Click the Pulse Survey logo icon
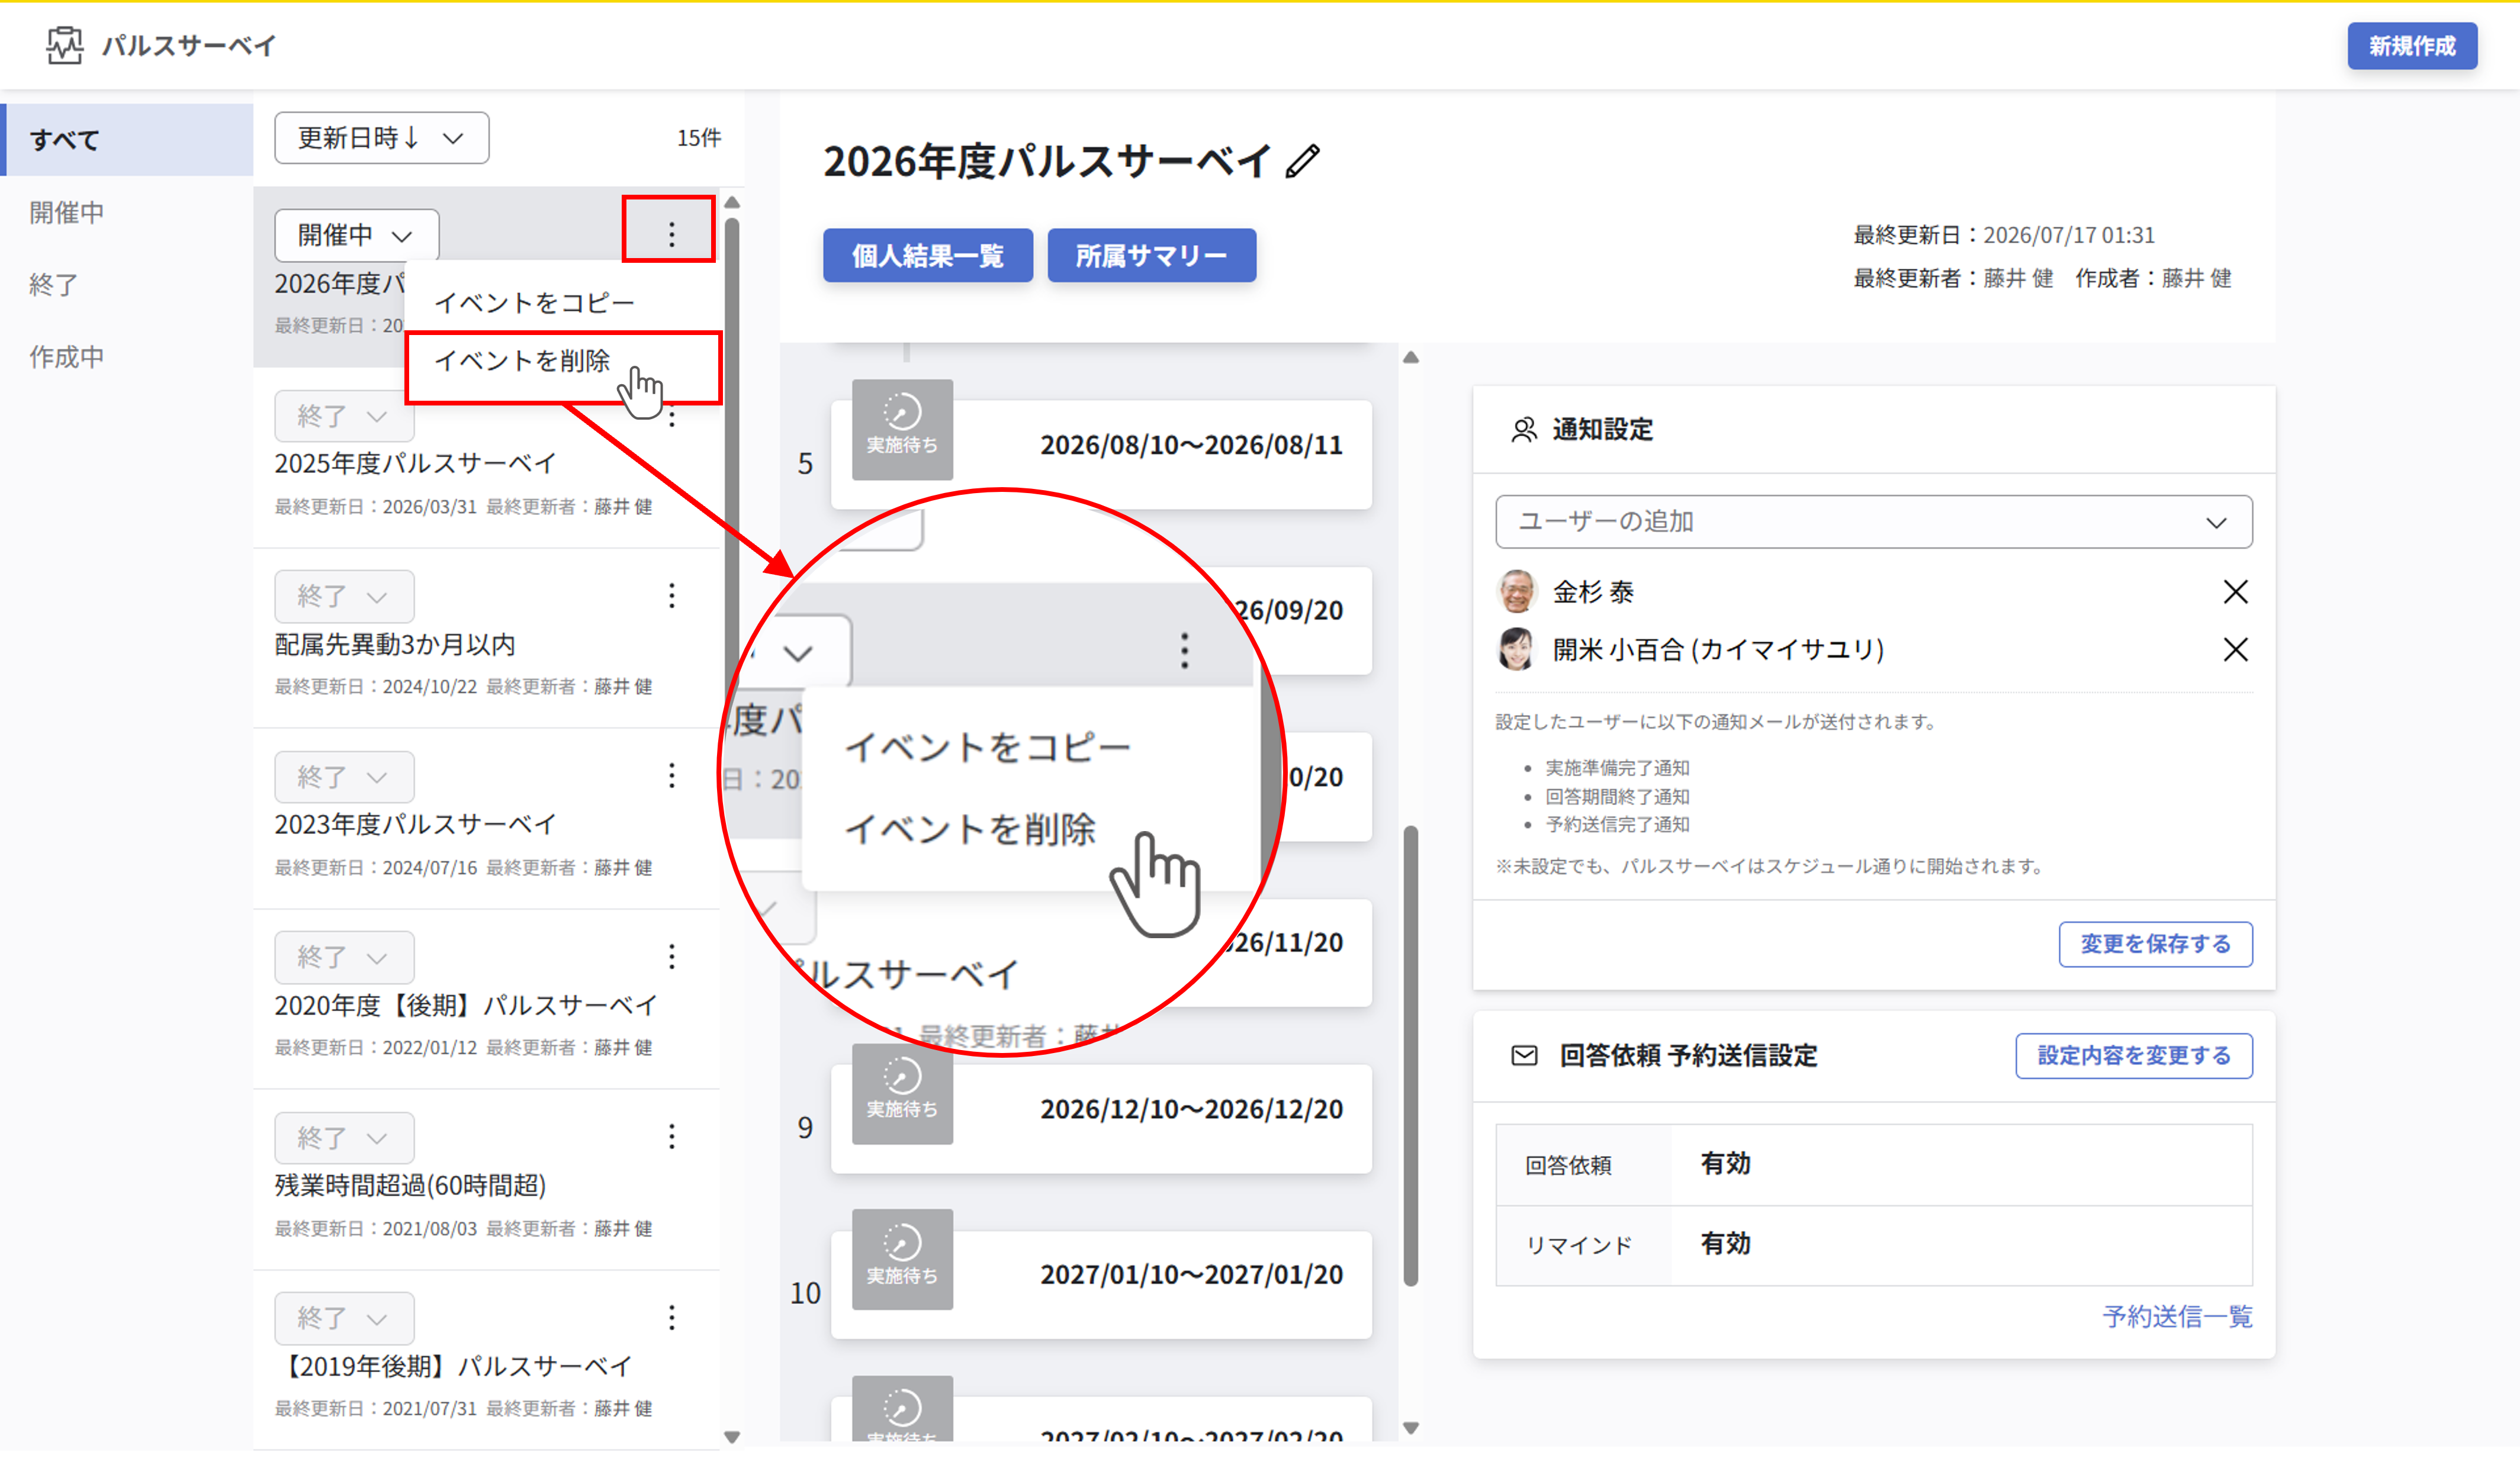 [x=65, y=45]
